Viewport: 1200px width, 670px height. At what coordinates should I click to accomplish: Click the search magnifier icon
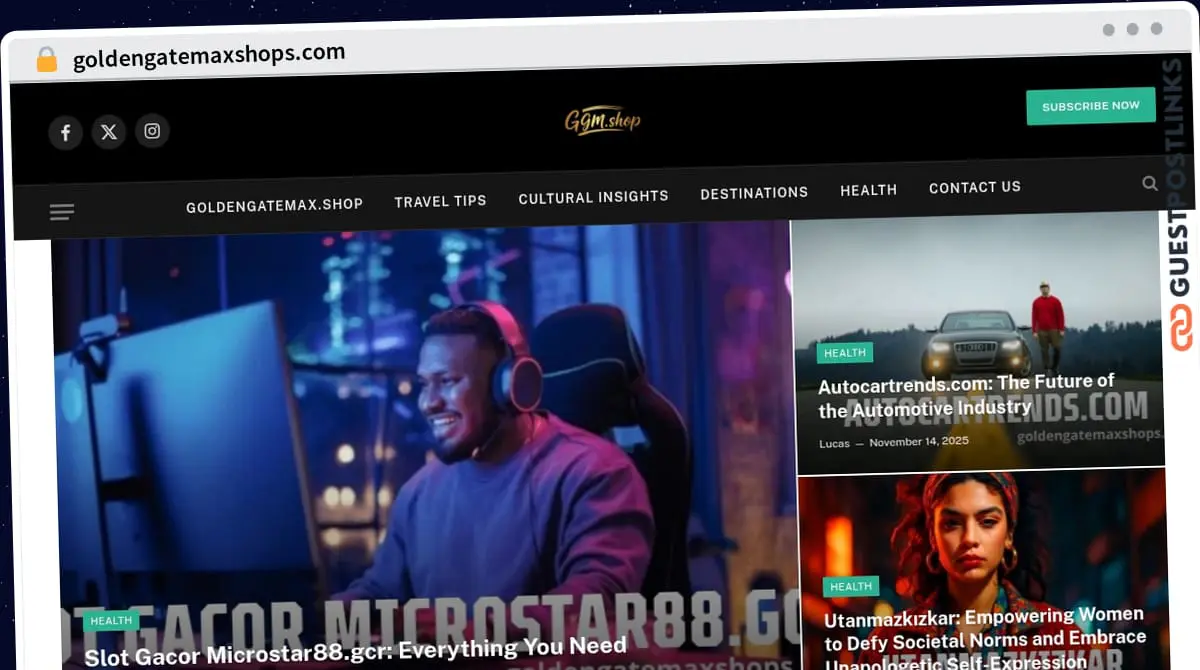(x=1150, y=184)
